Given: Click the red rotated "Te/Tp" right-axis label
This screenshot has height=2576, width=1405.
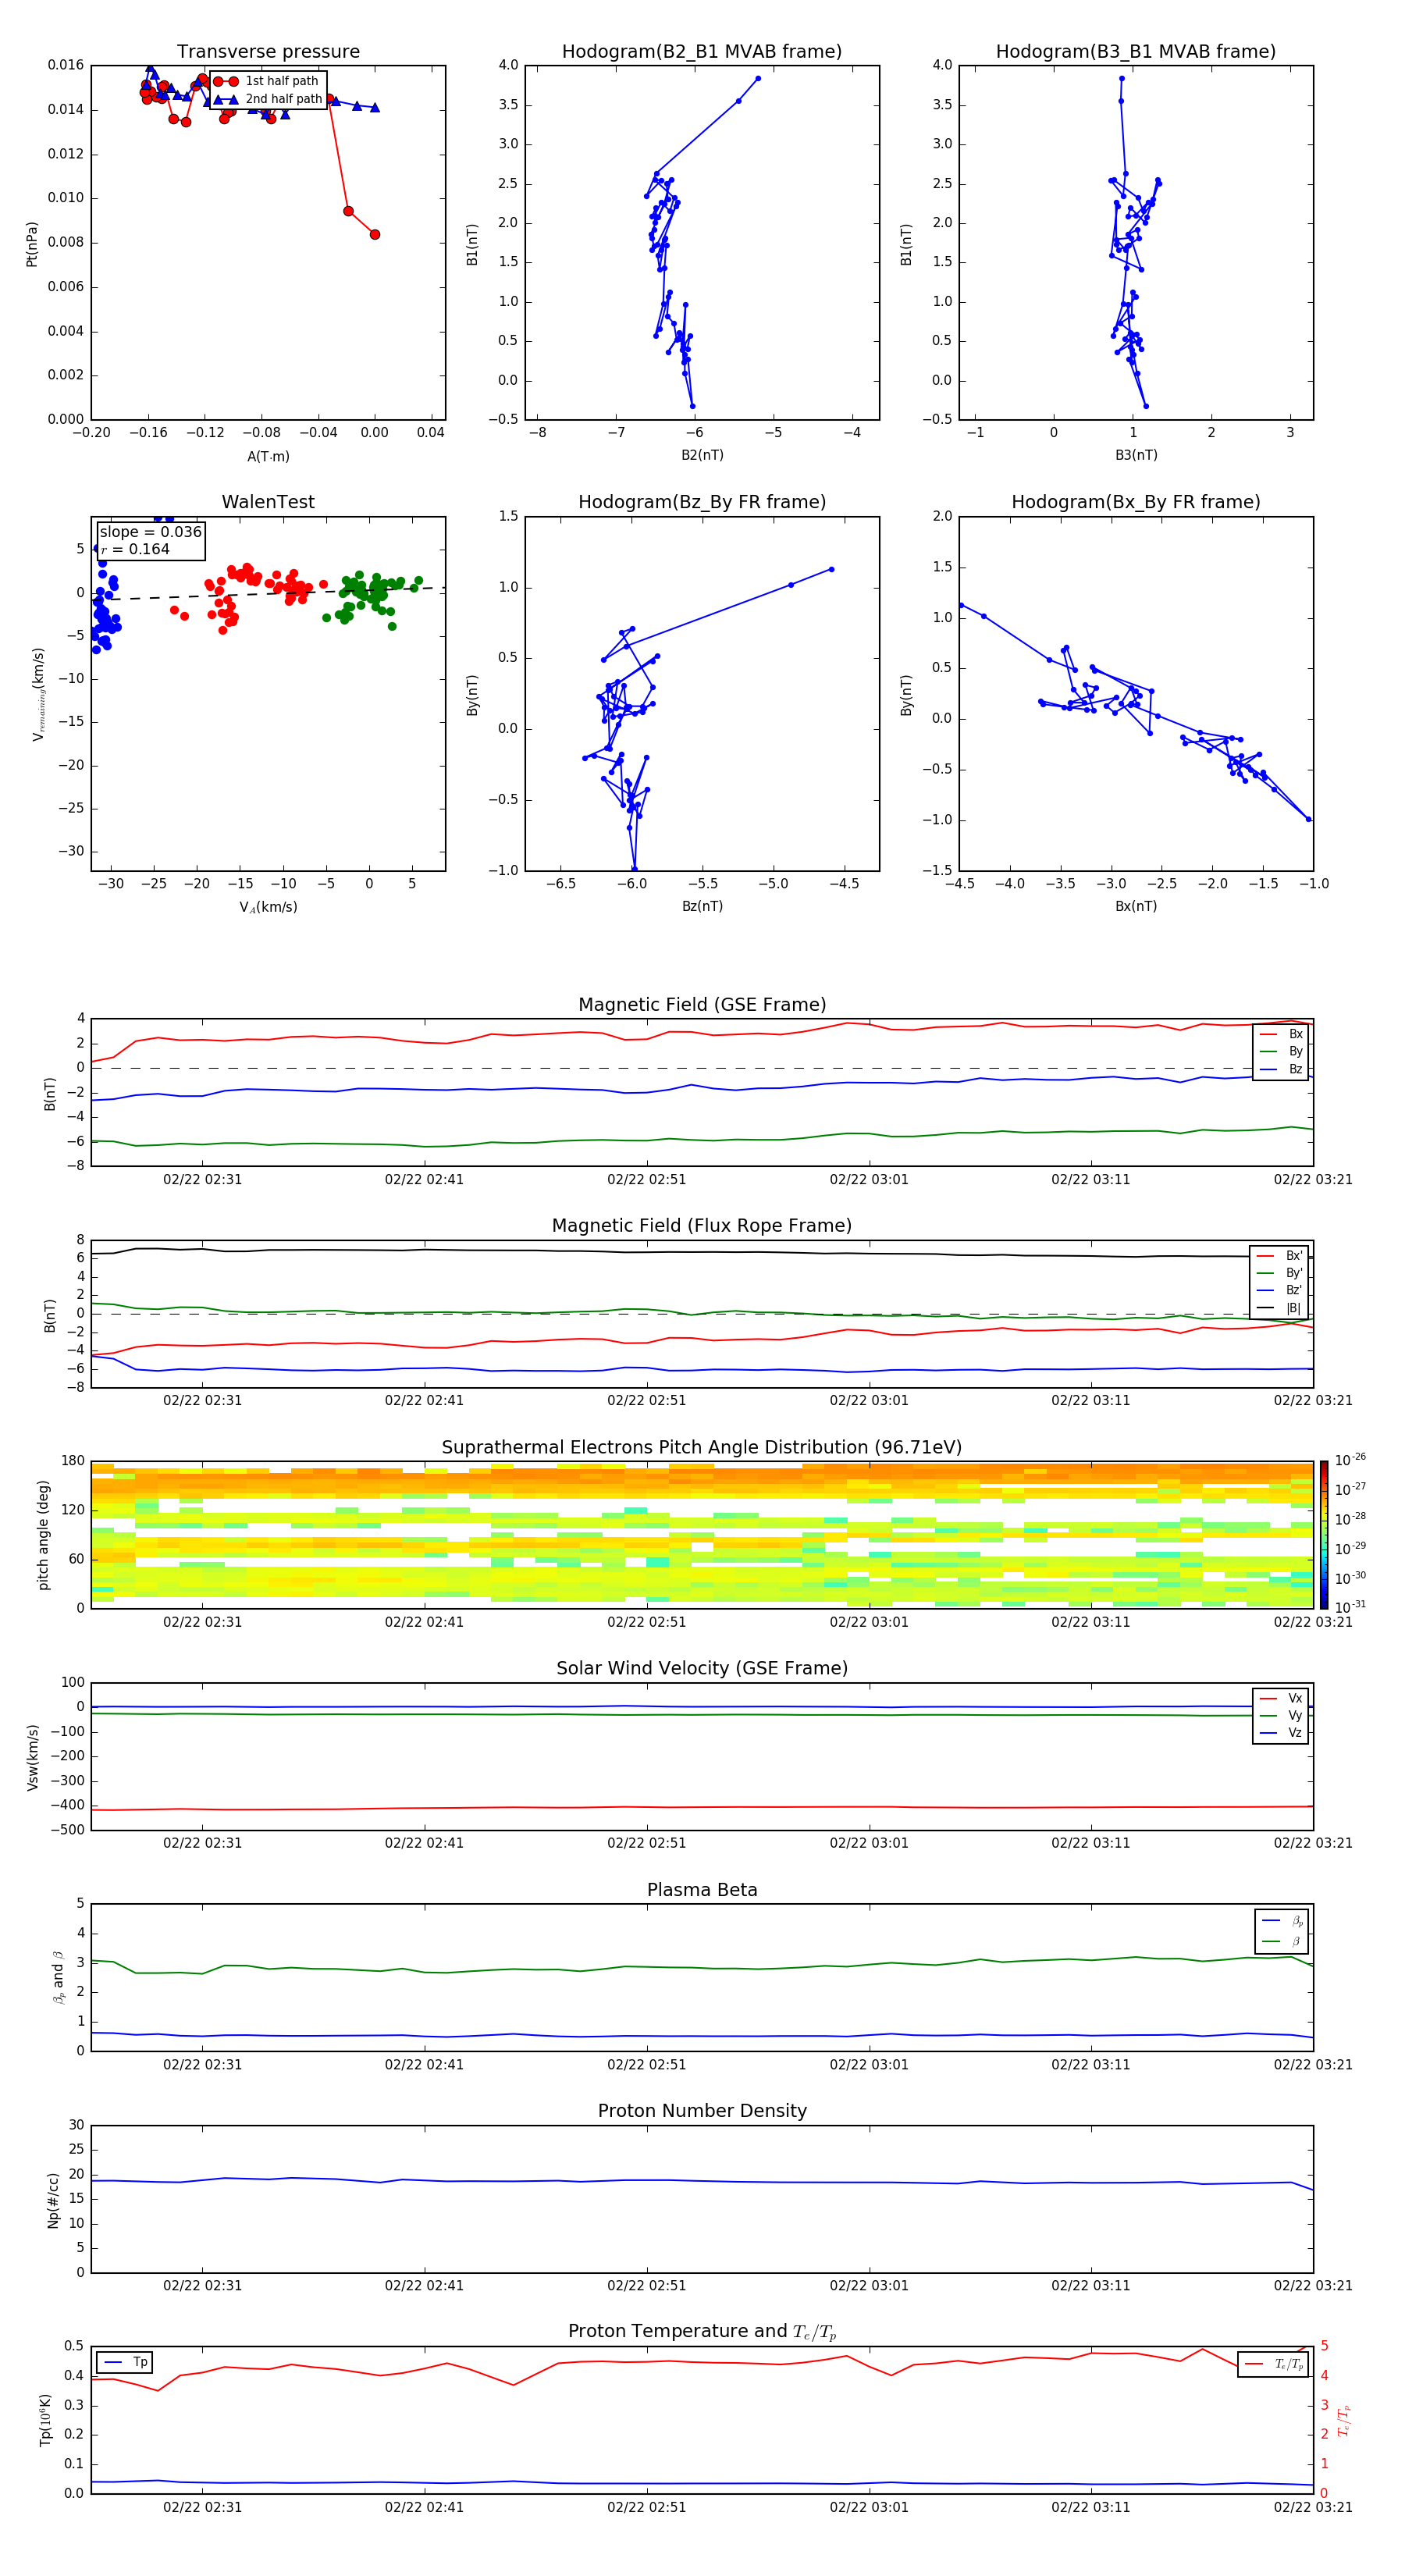Looking at the screenshot, I should (1343, 2421).
